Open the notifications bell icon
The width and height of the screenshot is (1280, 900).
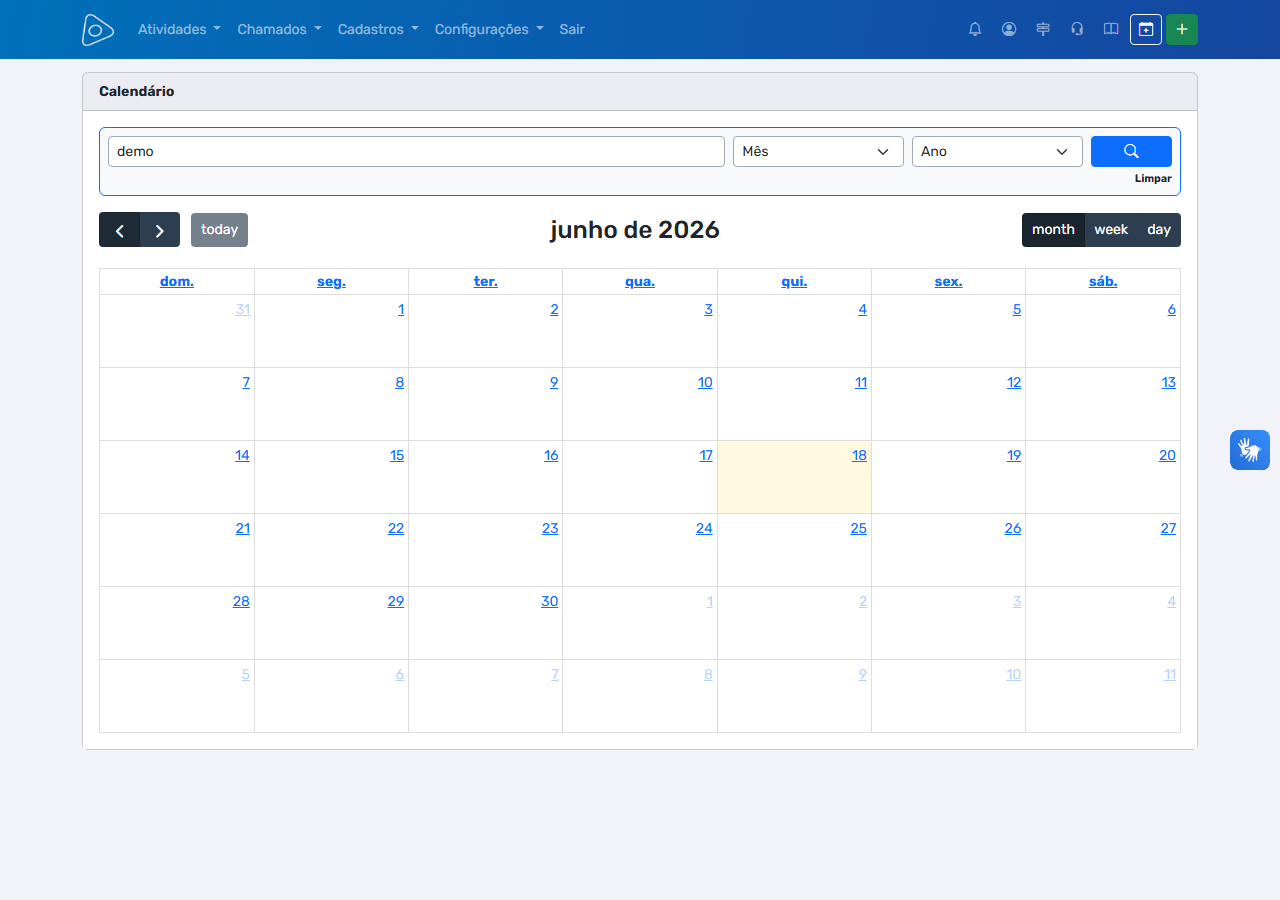pyautogui.click(x=975, y=29)
